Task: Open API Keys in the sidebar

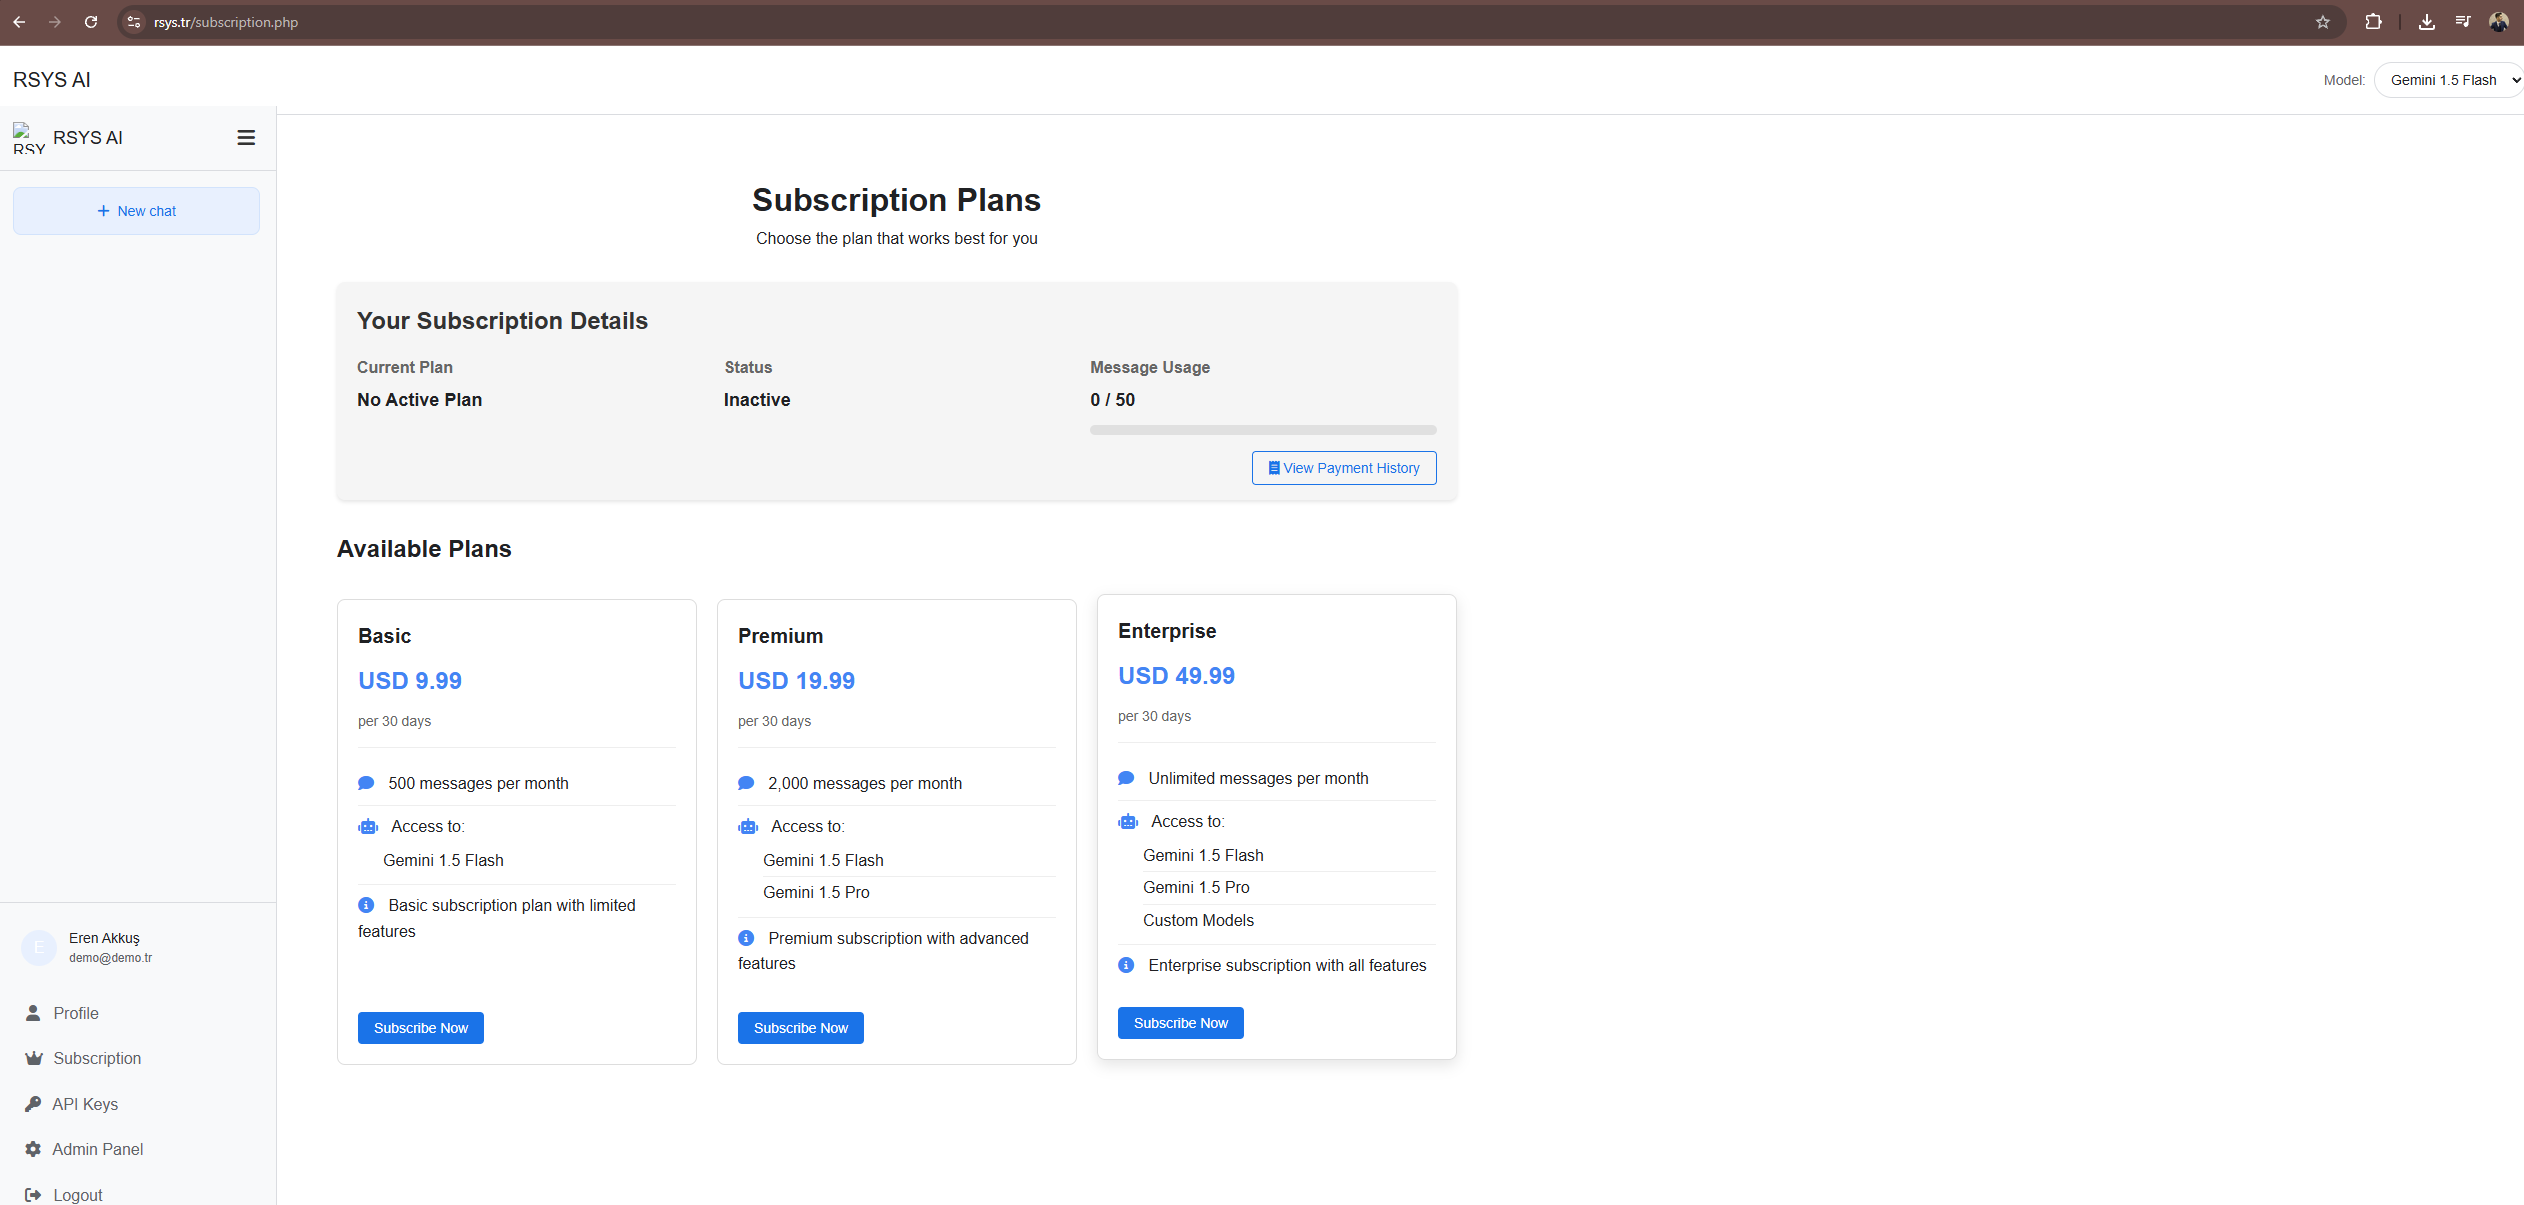Action: pos(85,1104)
